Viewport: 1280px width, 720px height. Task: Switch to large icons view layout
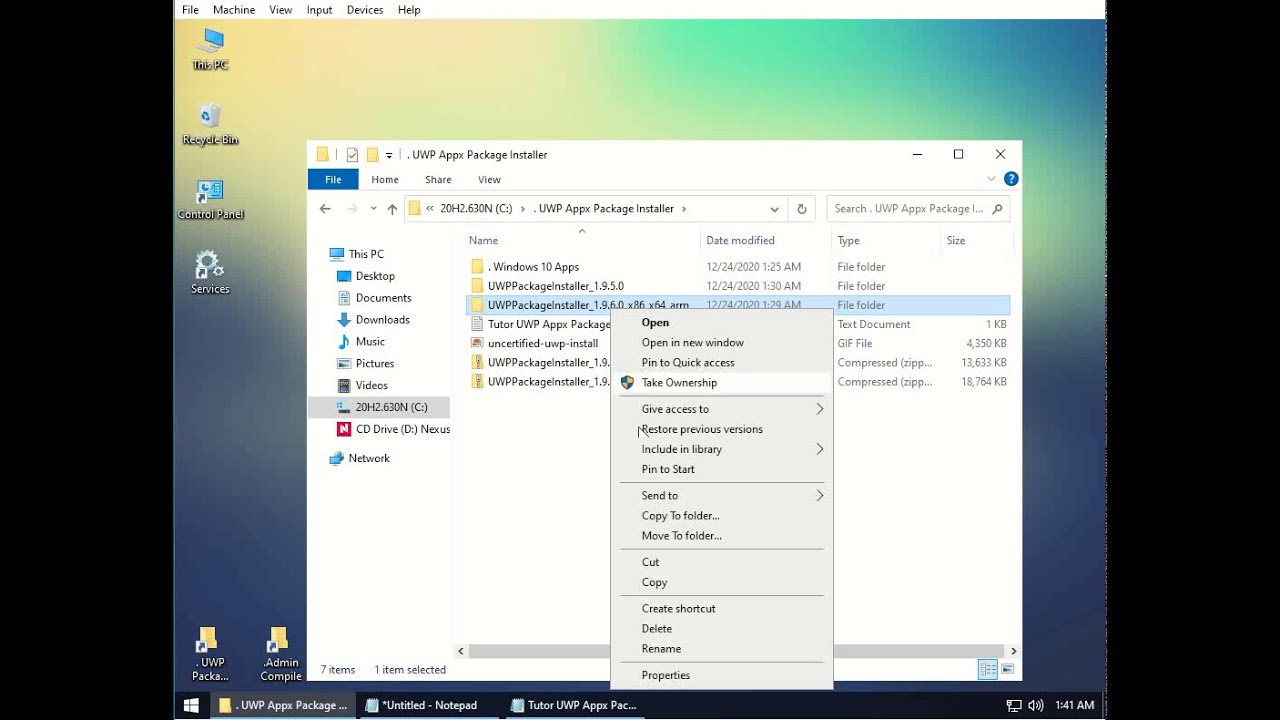[1007, 669]
